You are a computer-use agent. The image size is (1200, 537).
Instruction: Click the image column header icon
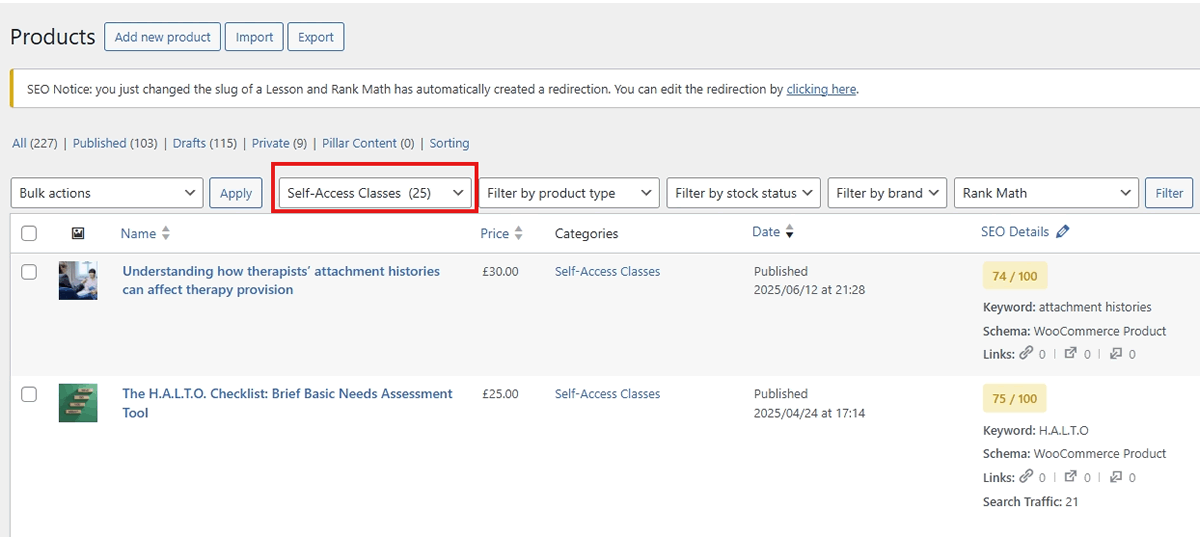tap(78, 233)
